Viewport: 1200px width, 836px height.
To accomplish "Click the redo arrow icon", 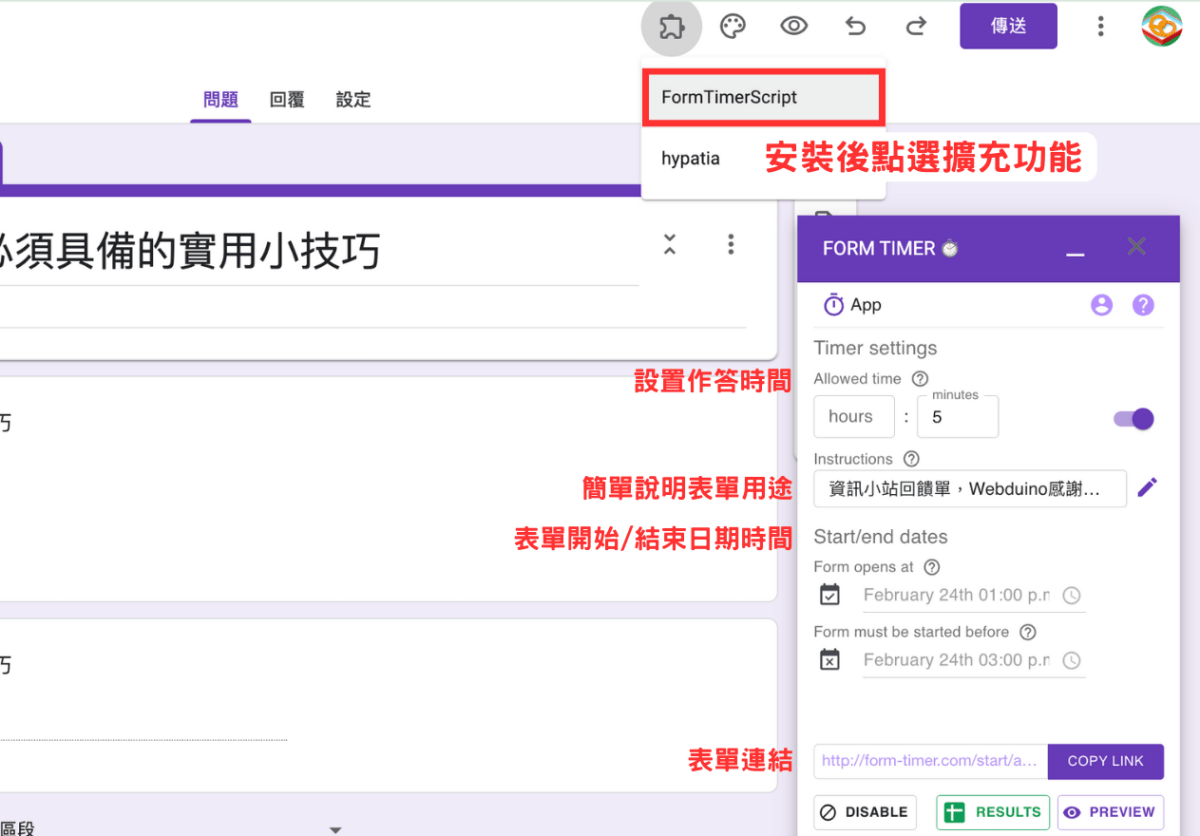I will [916, 26].
